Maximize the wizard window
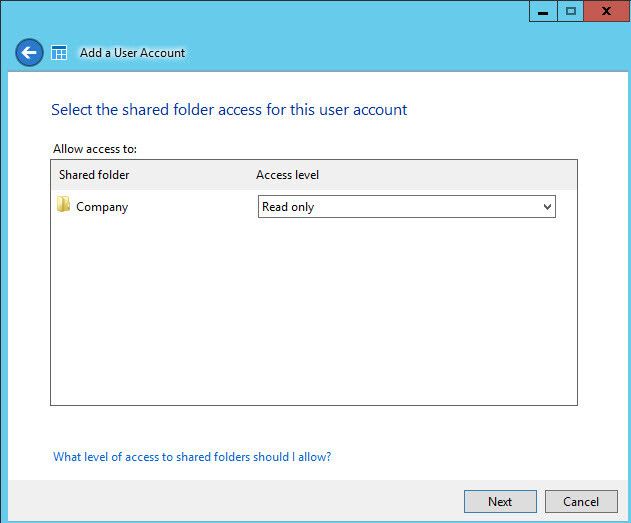This screenshot has width=631, height=523. (x=572, y=10)
